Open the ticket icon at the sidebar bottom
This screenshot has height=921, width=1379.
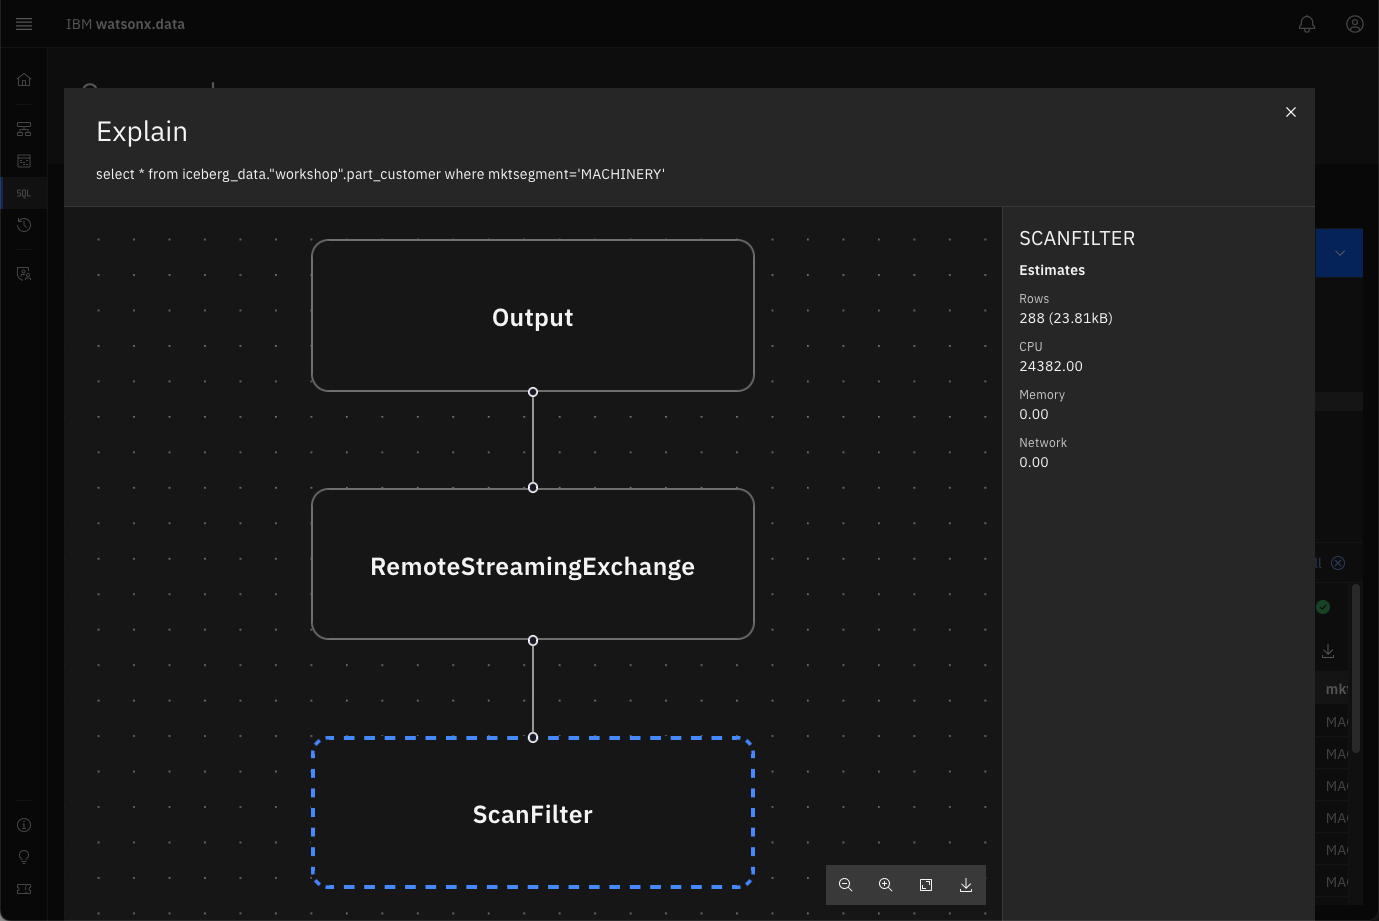(24, 889)
